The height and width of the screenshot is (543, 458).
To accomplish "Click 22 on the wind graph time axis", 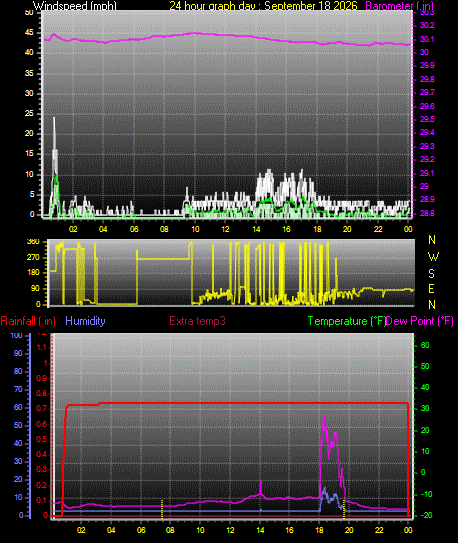I will tap(378, 229).
